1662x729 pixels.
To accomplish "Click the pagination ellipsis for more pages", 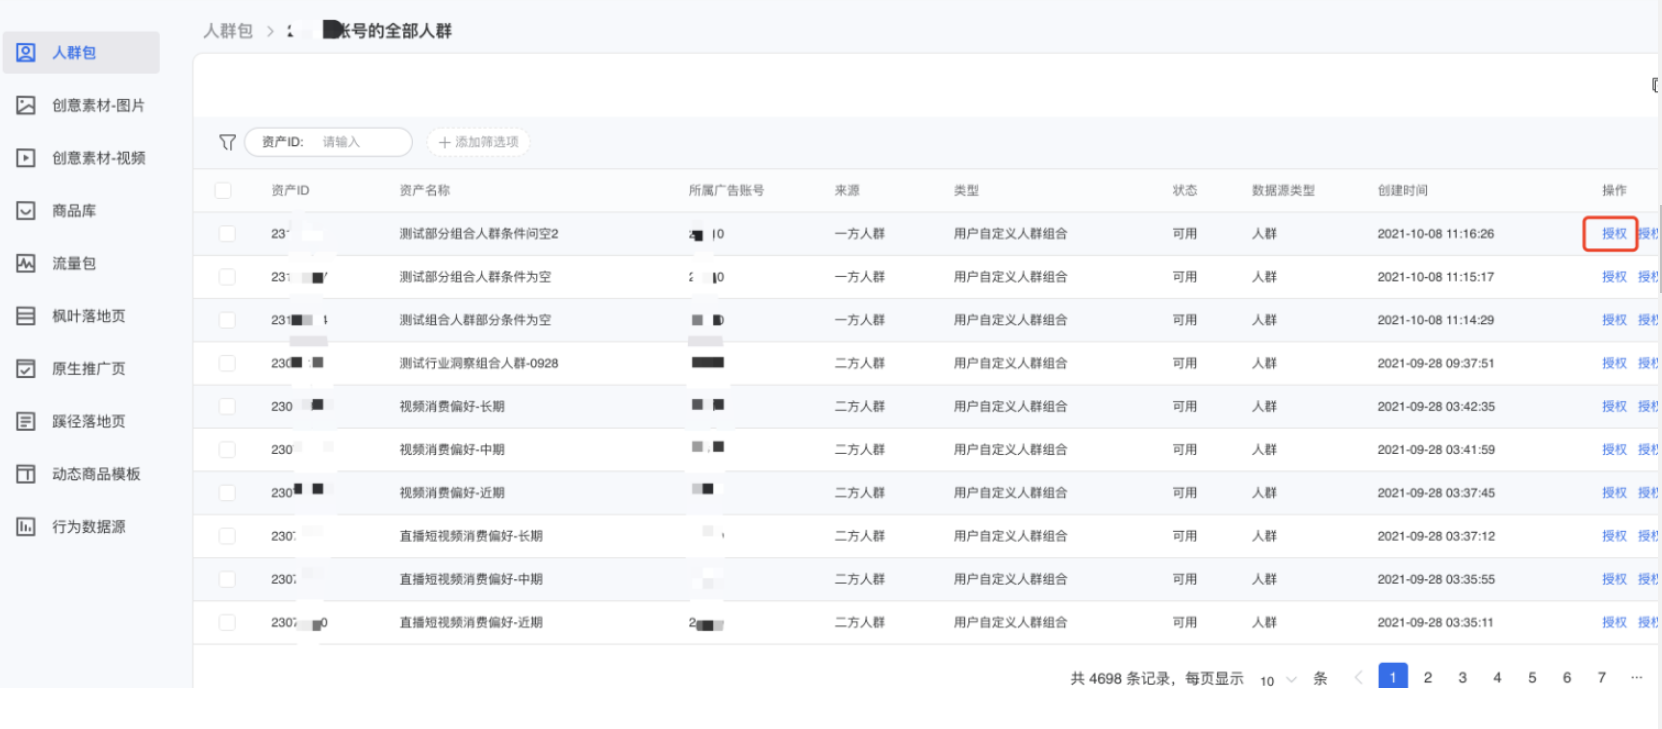I will click(x=1637, y=678).
